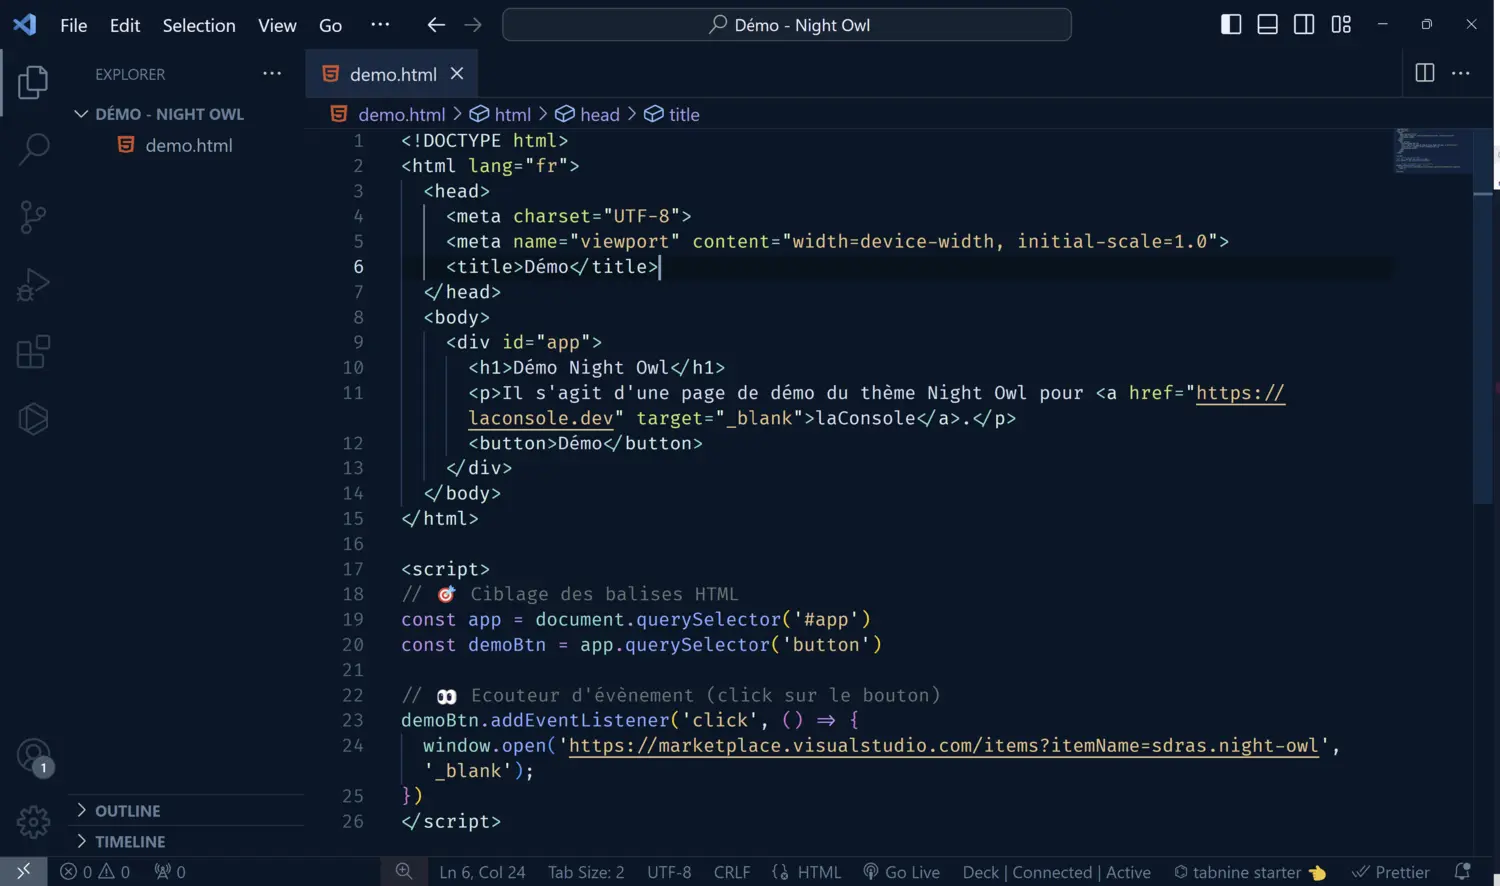The height and width of the screenshot is (886, 1500).
Task: Change language mode from HTML
Action: (x=819, y=872)
